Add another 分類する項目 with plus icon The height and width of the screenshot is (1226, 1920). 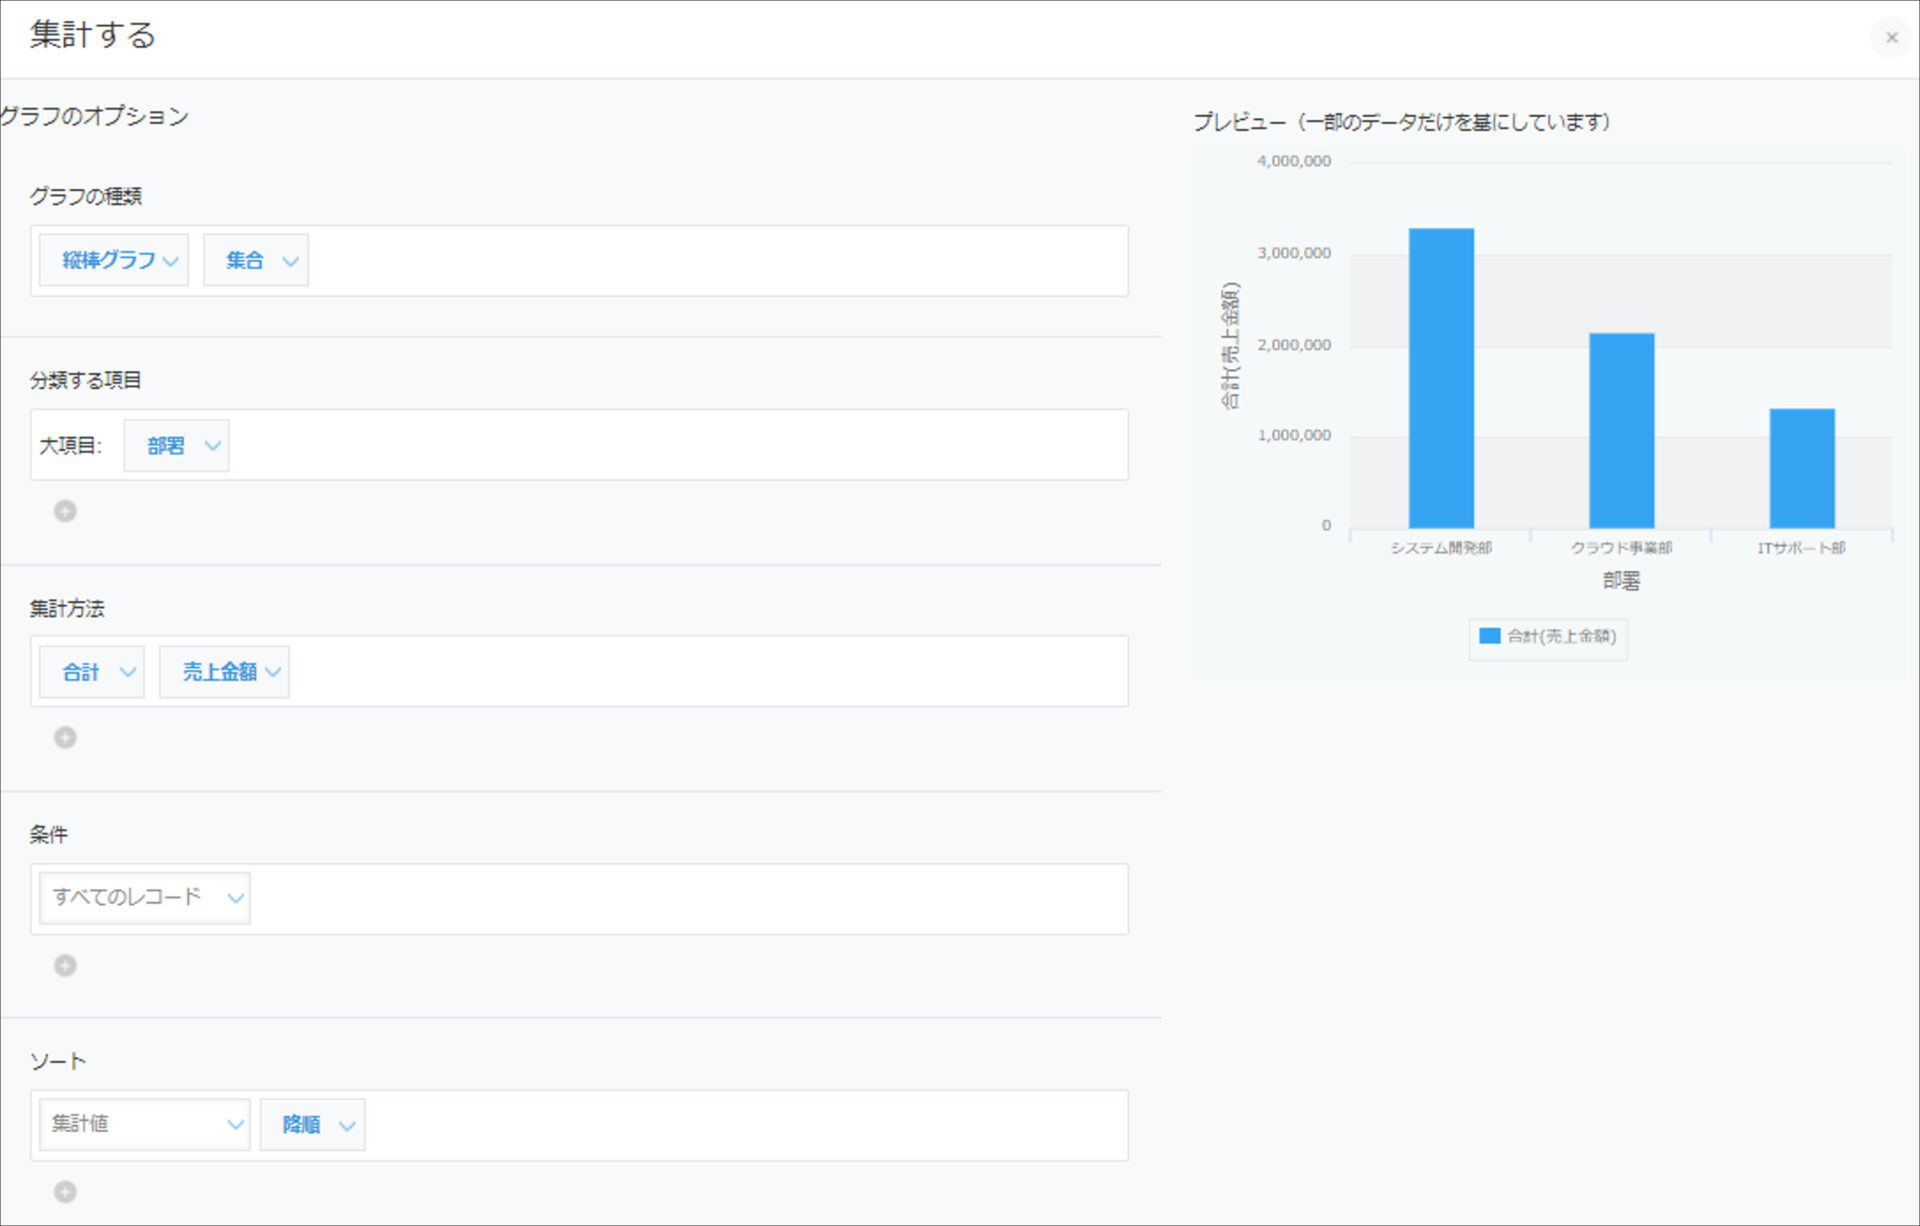65,512
